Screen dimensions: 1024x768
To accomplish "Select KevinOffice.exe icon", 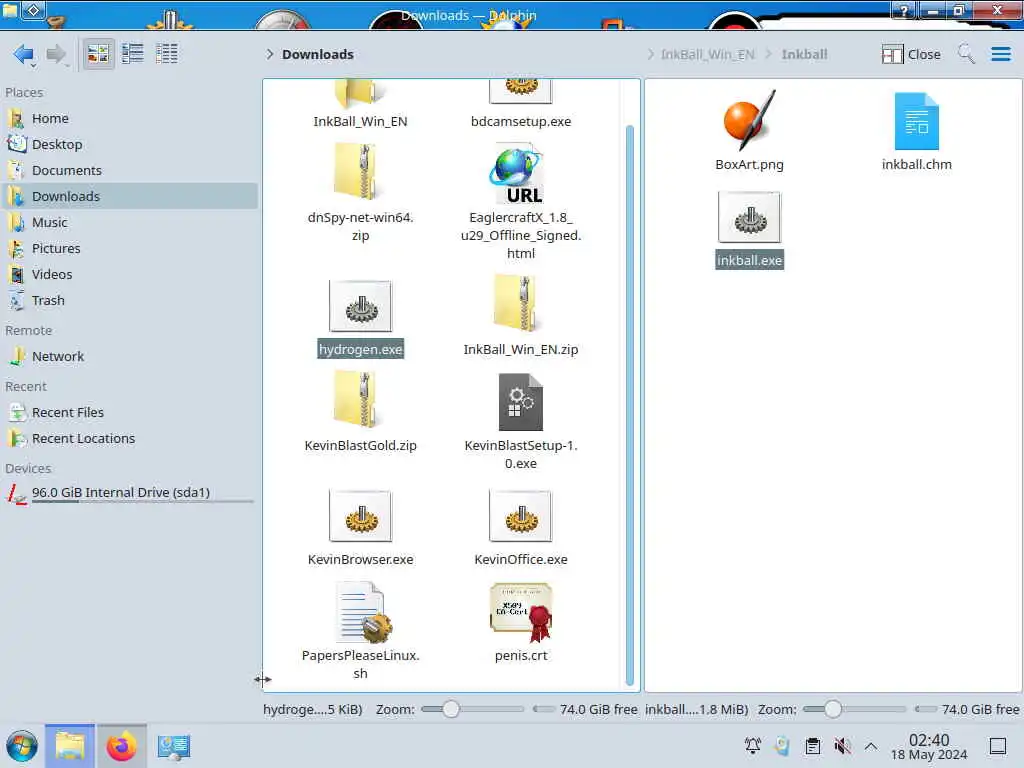I will (x=520, y=517).
